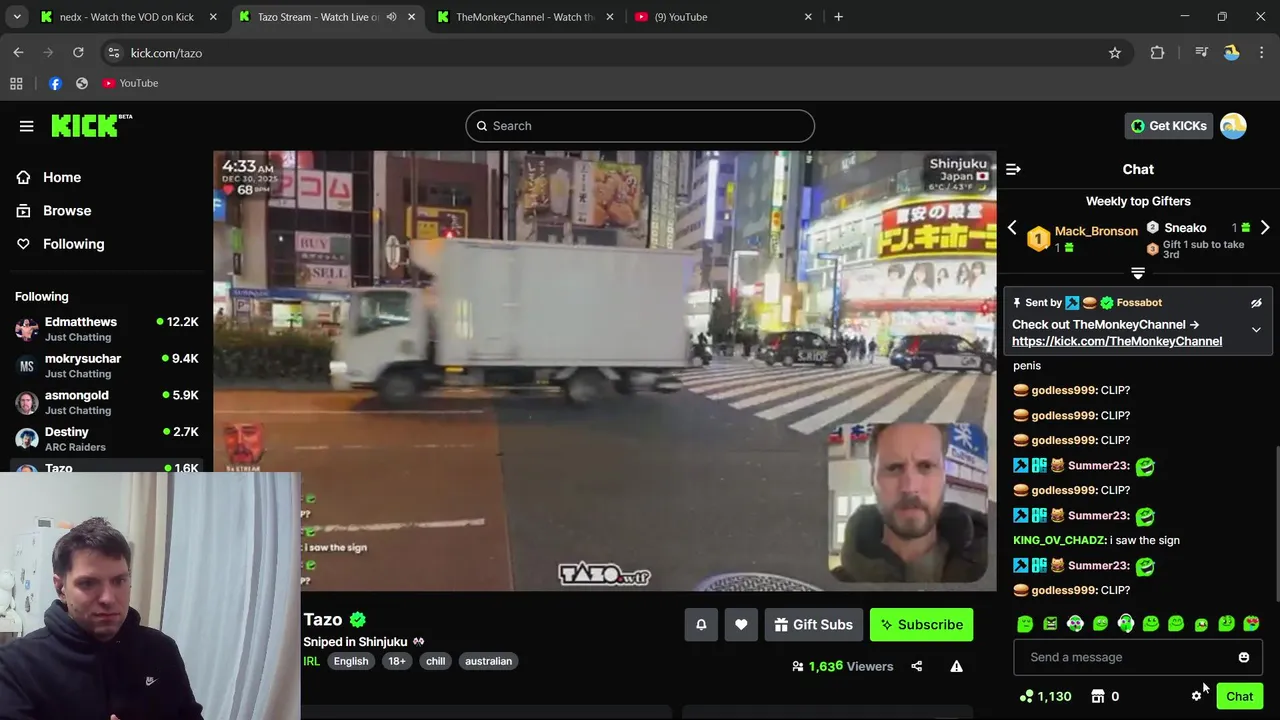The height and width of the screenshot is (720, 1280).
Task: Click the Gift Subs button
Action: (813, 625)
